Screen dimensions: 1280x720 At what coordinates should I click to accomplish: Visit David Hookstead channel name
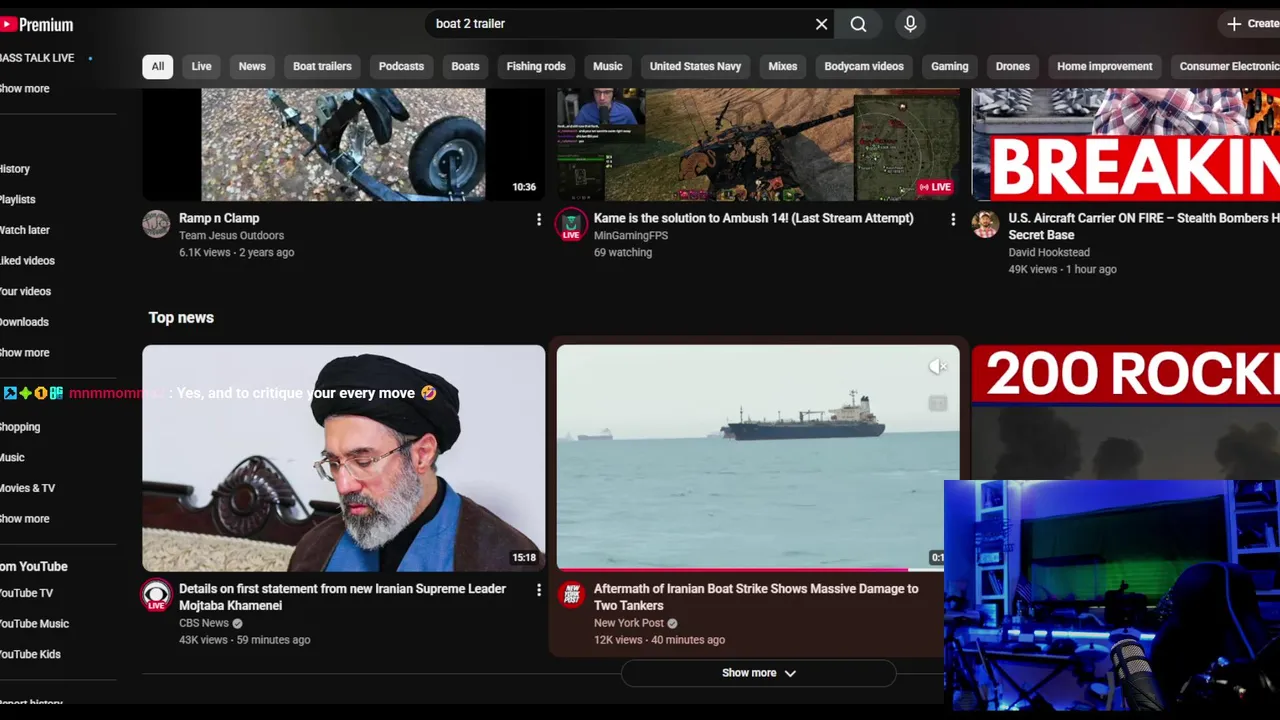[x=1049, y=253]
